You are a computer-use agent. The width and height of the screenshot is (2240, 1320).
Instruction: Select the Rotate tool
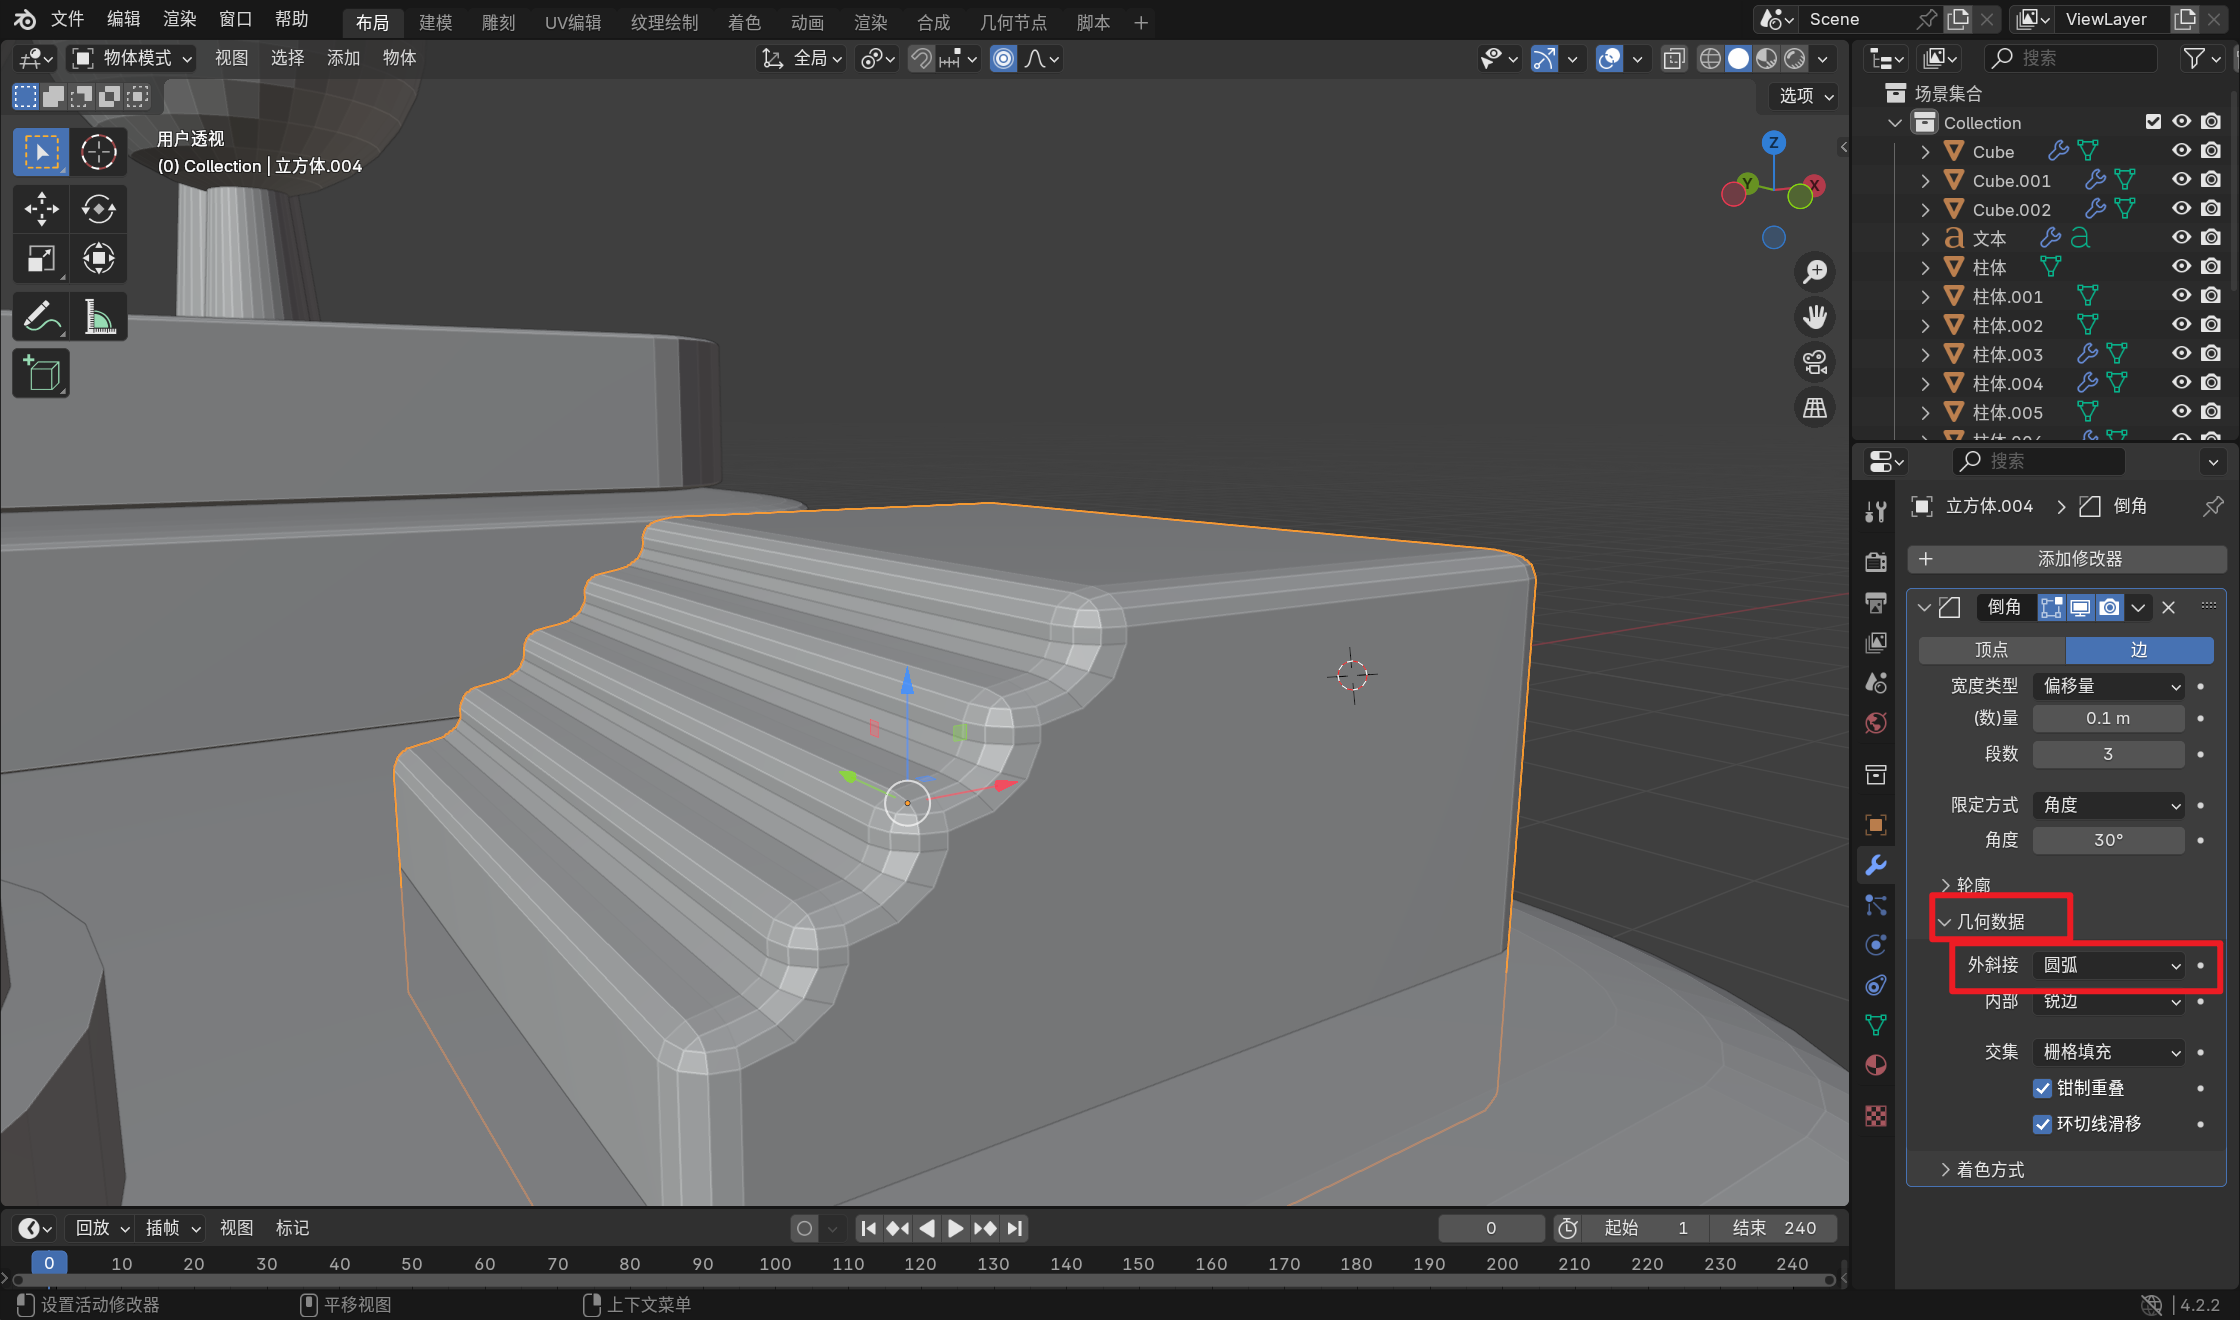pyautogui.click(x=98, y=208)
